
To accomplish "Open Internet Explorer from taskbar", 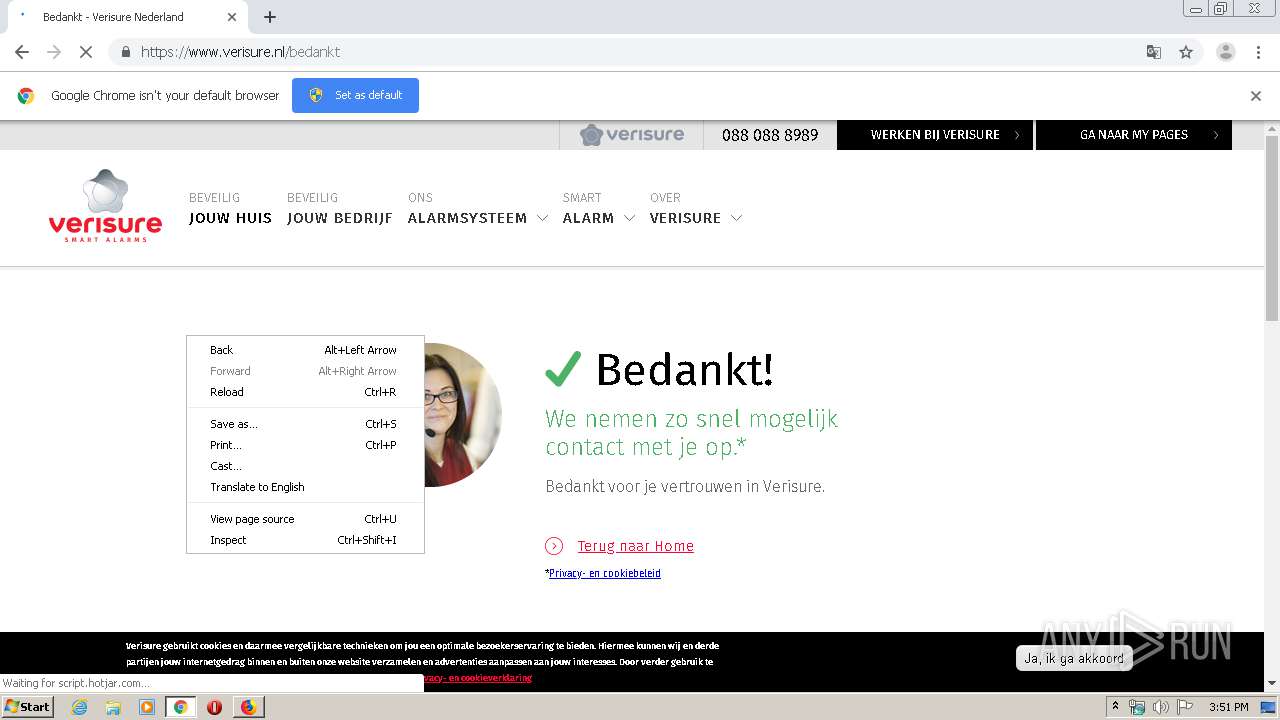I will click(x=79, y=707).
